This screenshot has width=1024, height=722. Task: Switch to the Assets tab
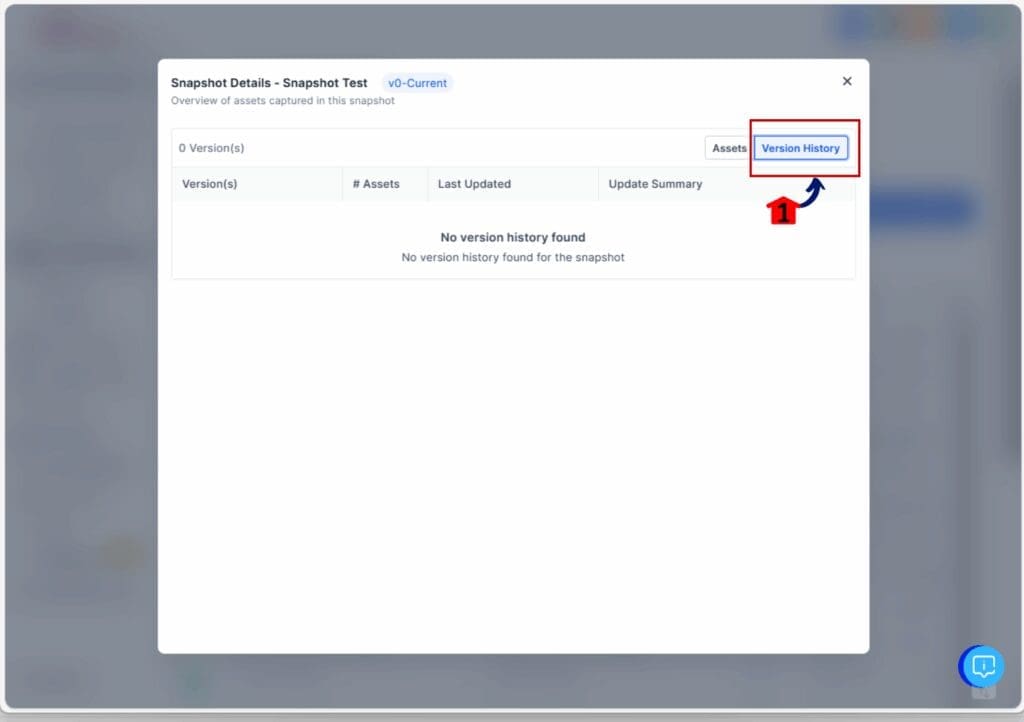point(729,148)
